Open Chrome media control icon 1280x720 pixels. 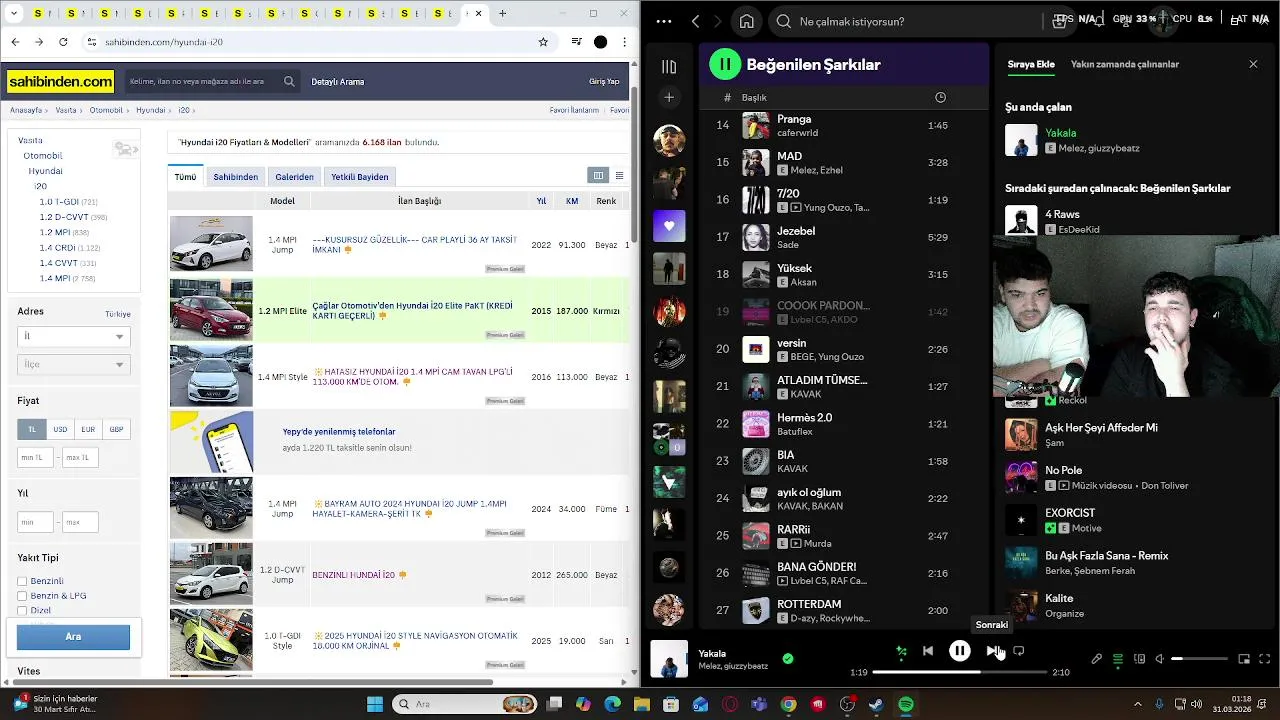(x=576, y=42)
